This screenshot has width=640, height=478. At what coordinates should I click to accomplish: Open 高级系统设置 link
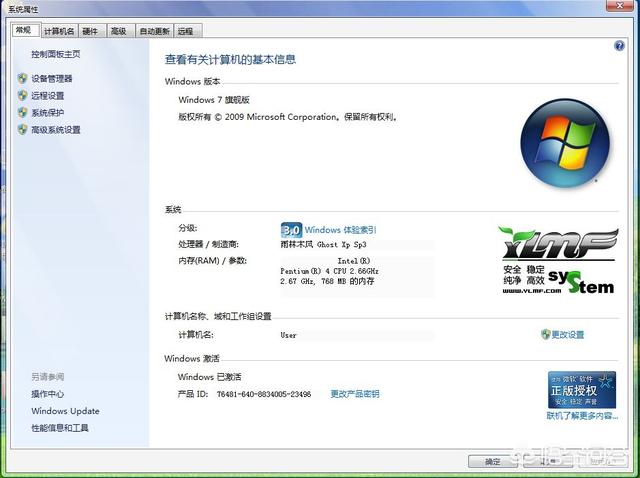(56, 130)
